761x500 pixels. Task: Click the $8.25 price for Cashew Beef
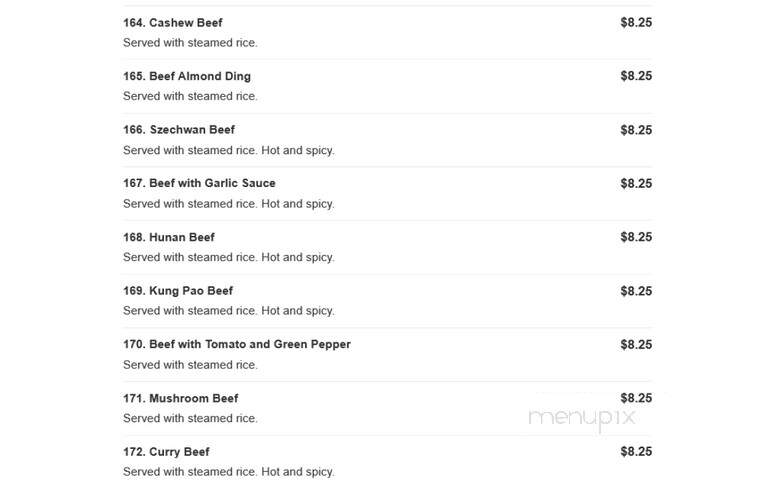coord(636,22)
